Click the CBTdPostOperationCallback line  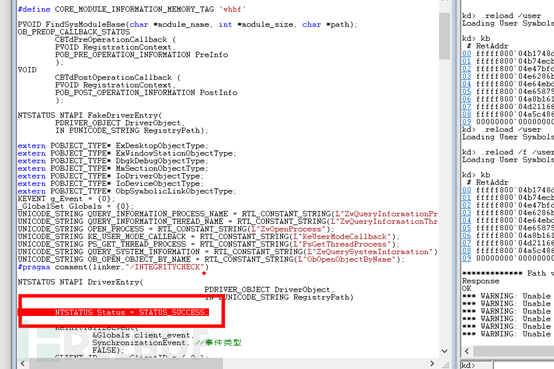pos(117,77)
